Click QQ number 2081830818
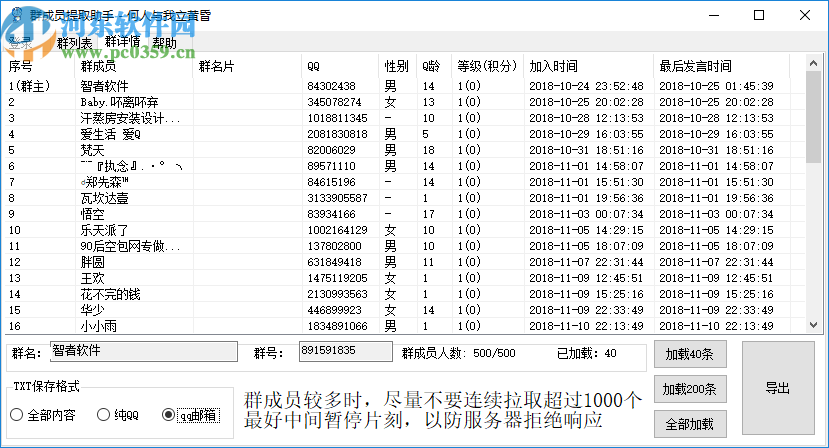 [337, 134]
